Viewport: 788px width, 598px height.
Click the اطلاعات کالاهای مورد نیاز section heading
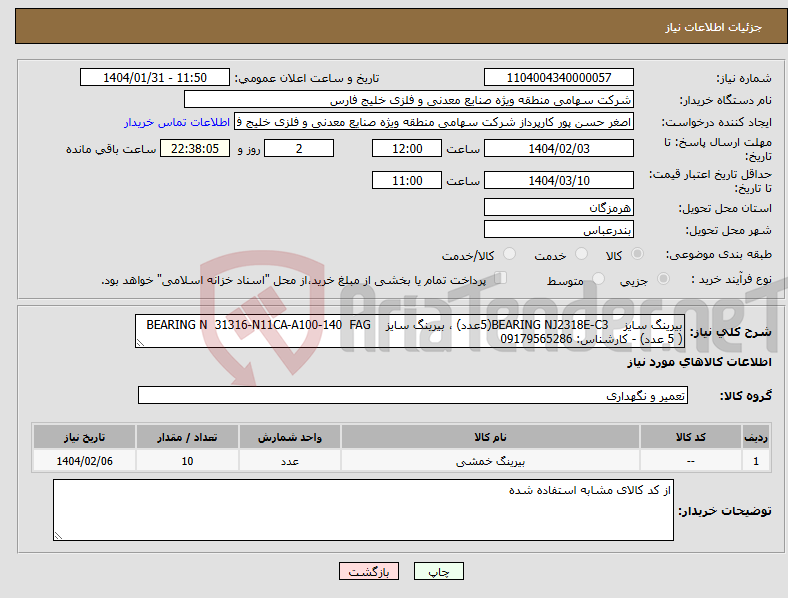699,362
